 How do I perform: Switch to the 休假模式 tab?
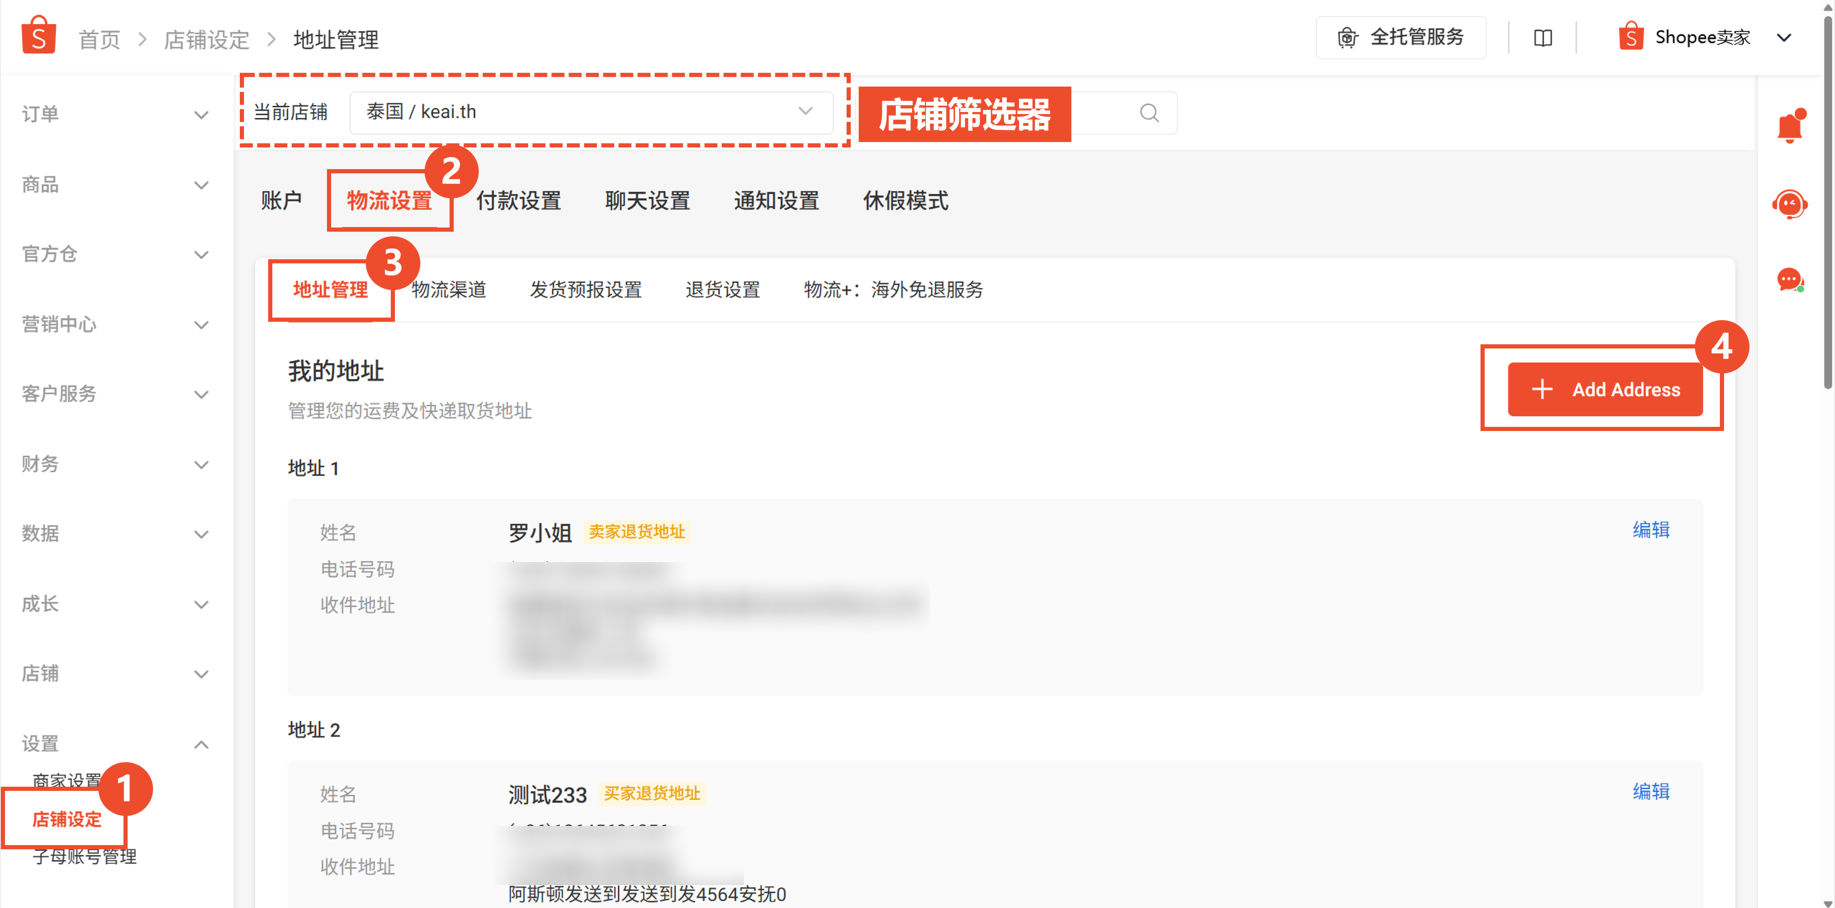point(905,201)
